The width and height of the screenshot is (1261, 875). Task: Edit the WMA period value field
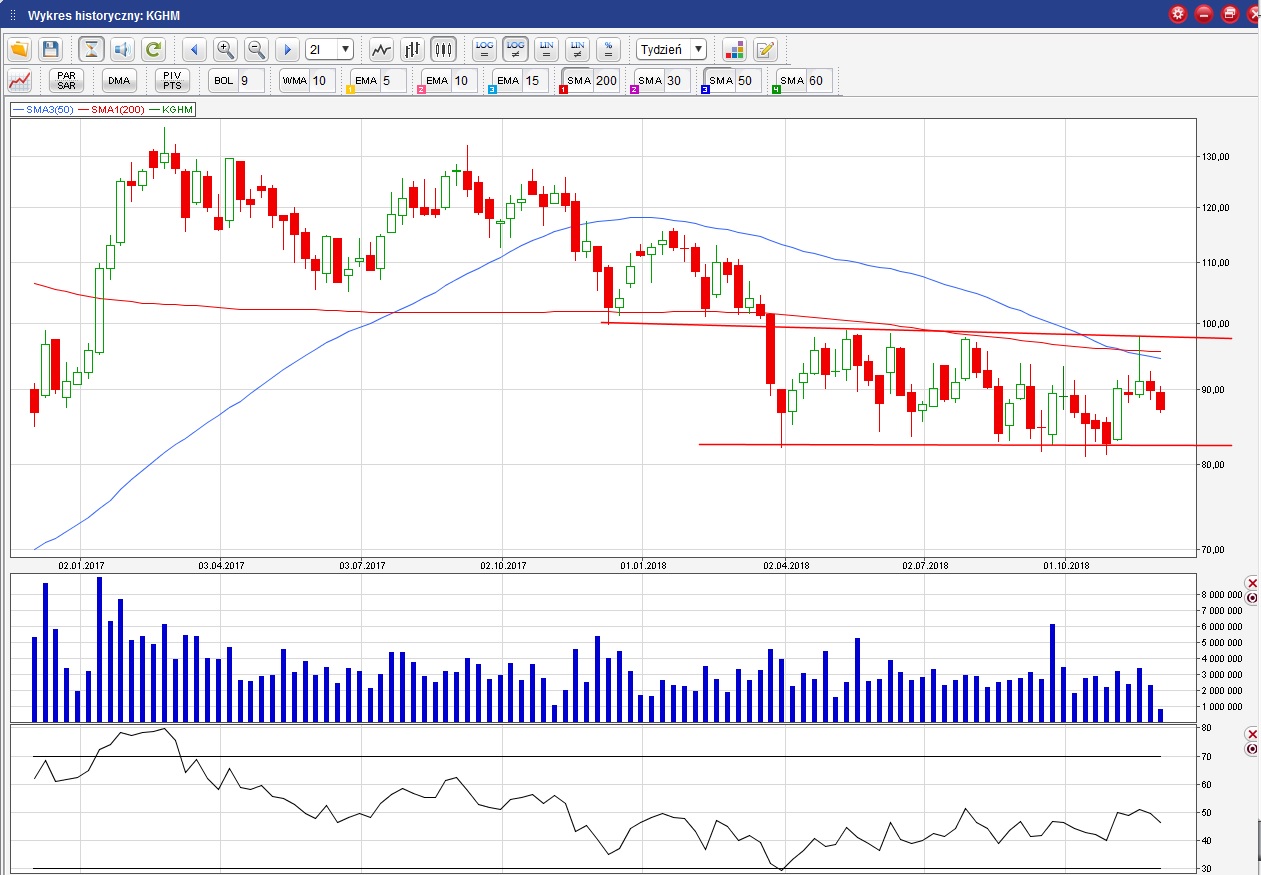pos(320,81)
